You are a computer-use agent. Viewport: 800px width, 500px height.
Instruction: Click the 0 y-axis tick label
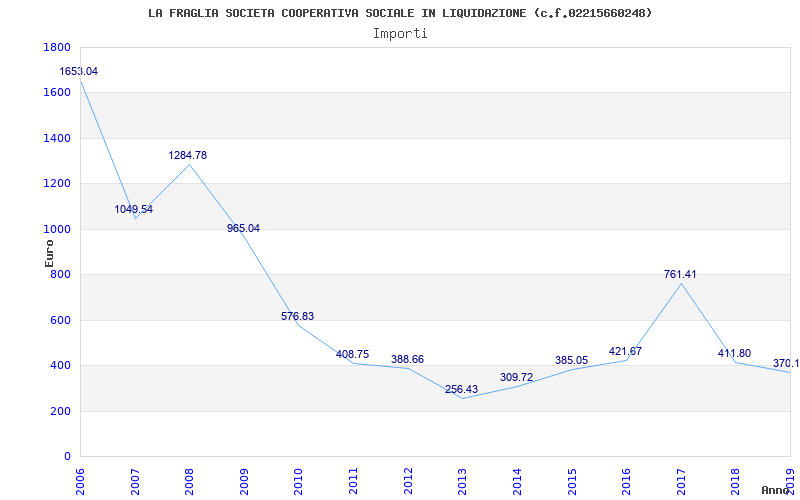pos(67,457)
